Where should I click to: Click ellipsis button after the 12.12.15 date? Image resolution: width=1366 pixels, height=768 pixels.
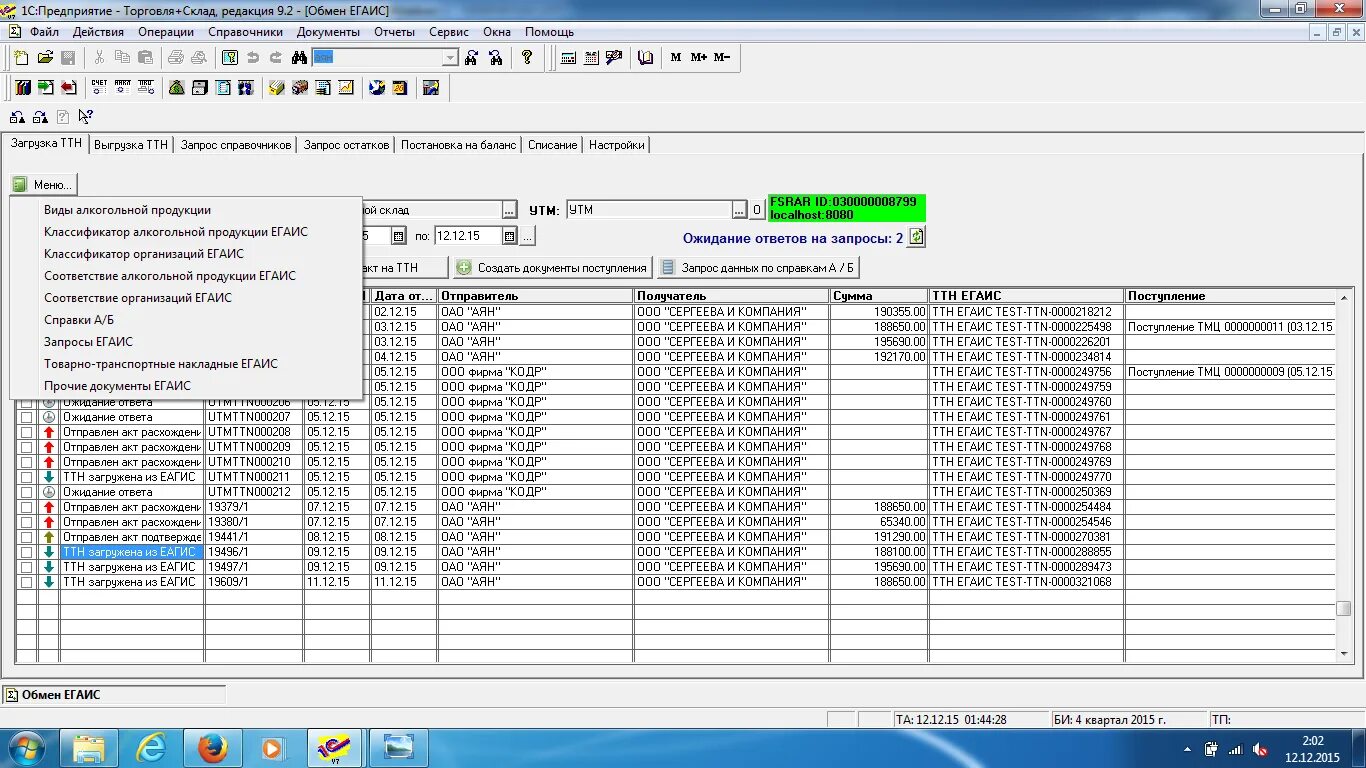(x=527, y=236)
